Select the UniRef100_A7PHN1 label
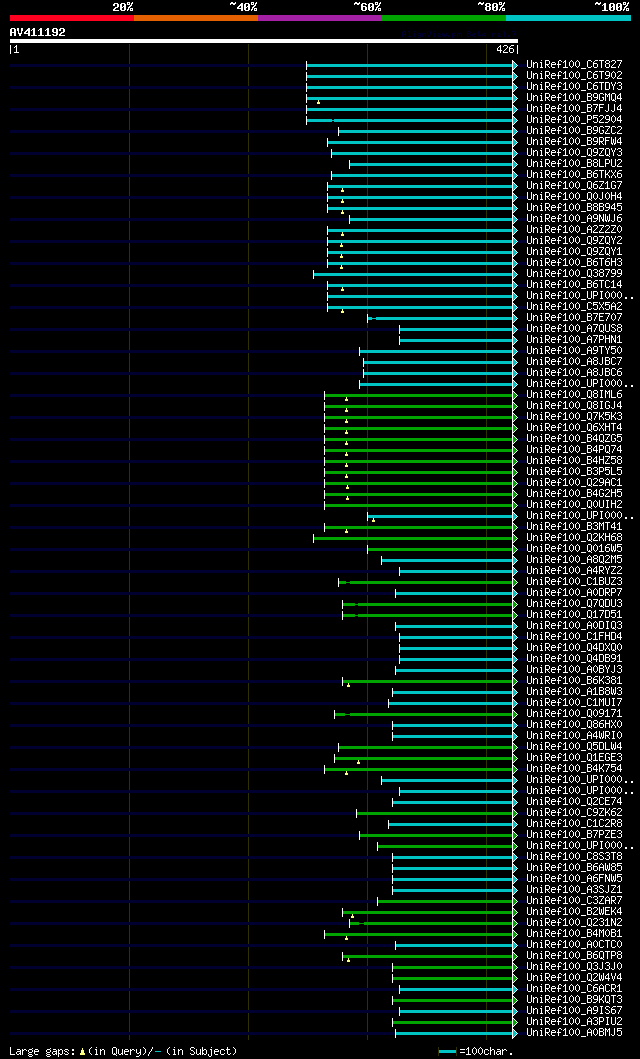The width and height of the screenshot is (640, 1059). (x=575, y=340)
